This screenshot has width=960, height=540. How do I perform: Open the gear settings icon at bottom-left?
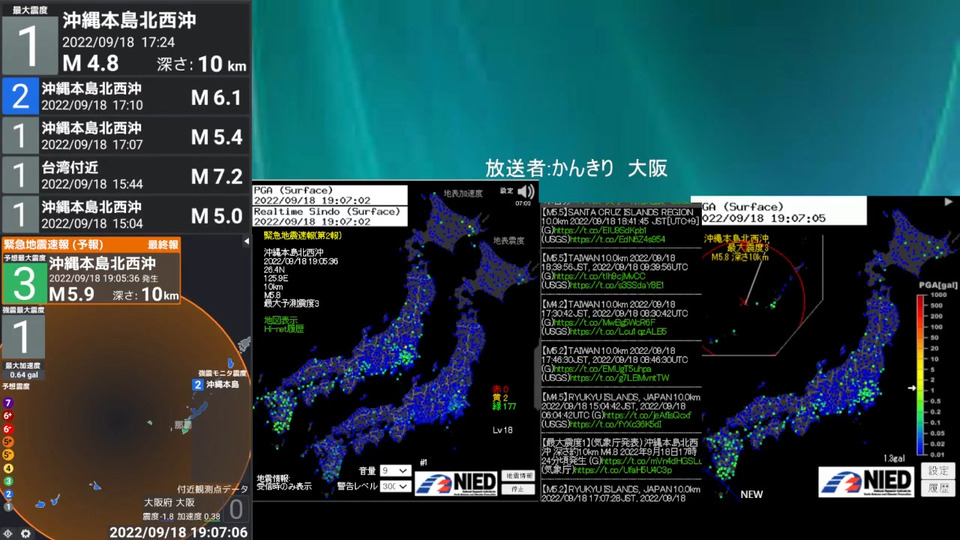pyautogui.click(x=26, y=533)
